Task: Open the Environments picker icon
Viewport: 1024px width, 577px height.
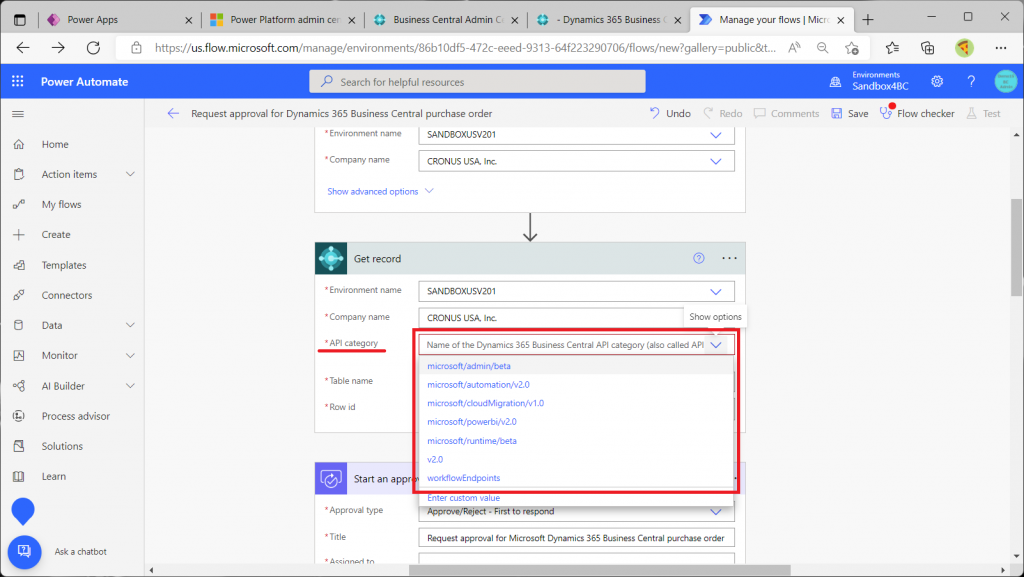Action: point(835,82)
